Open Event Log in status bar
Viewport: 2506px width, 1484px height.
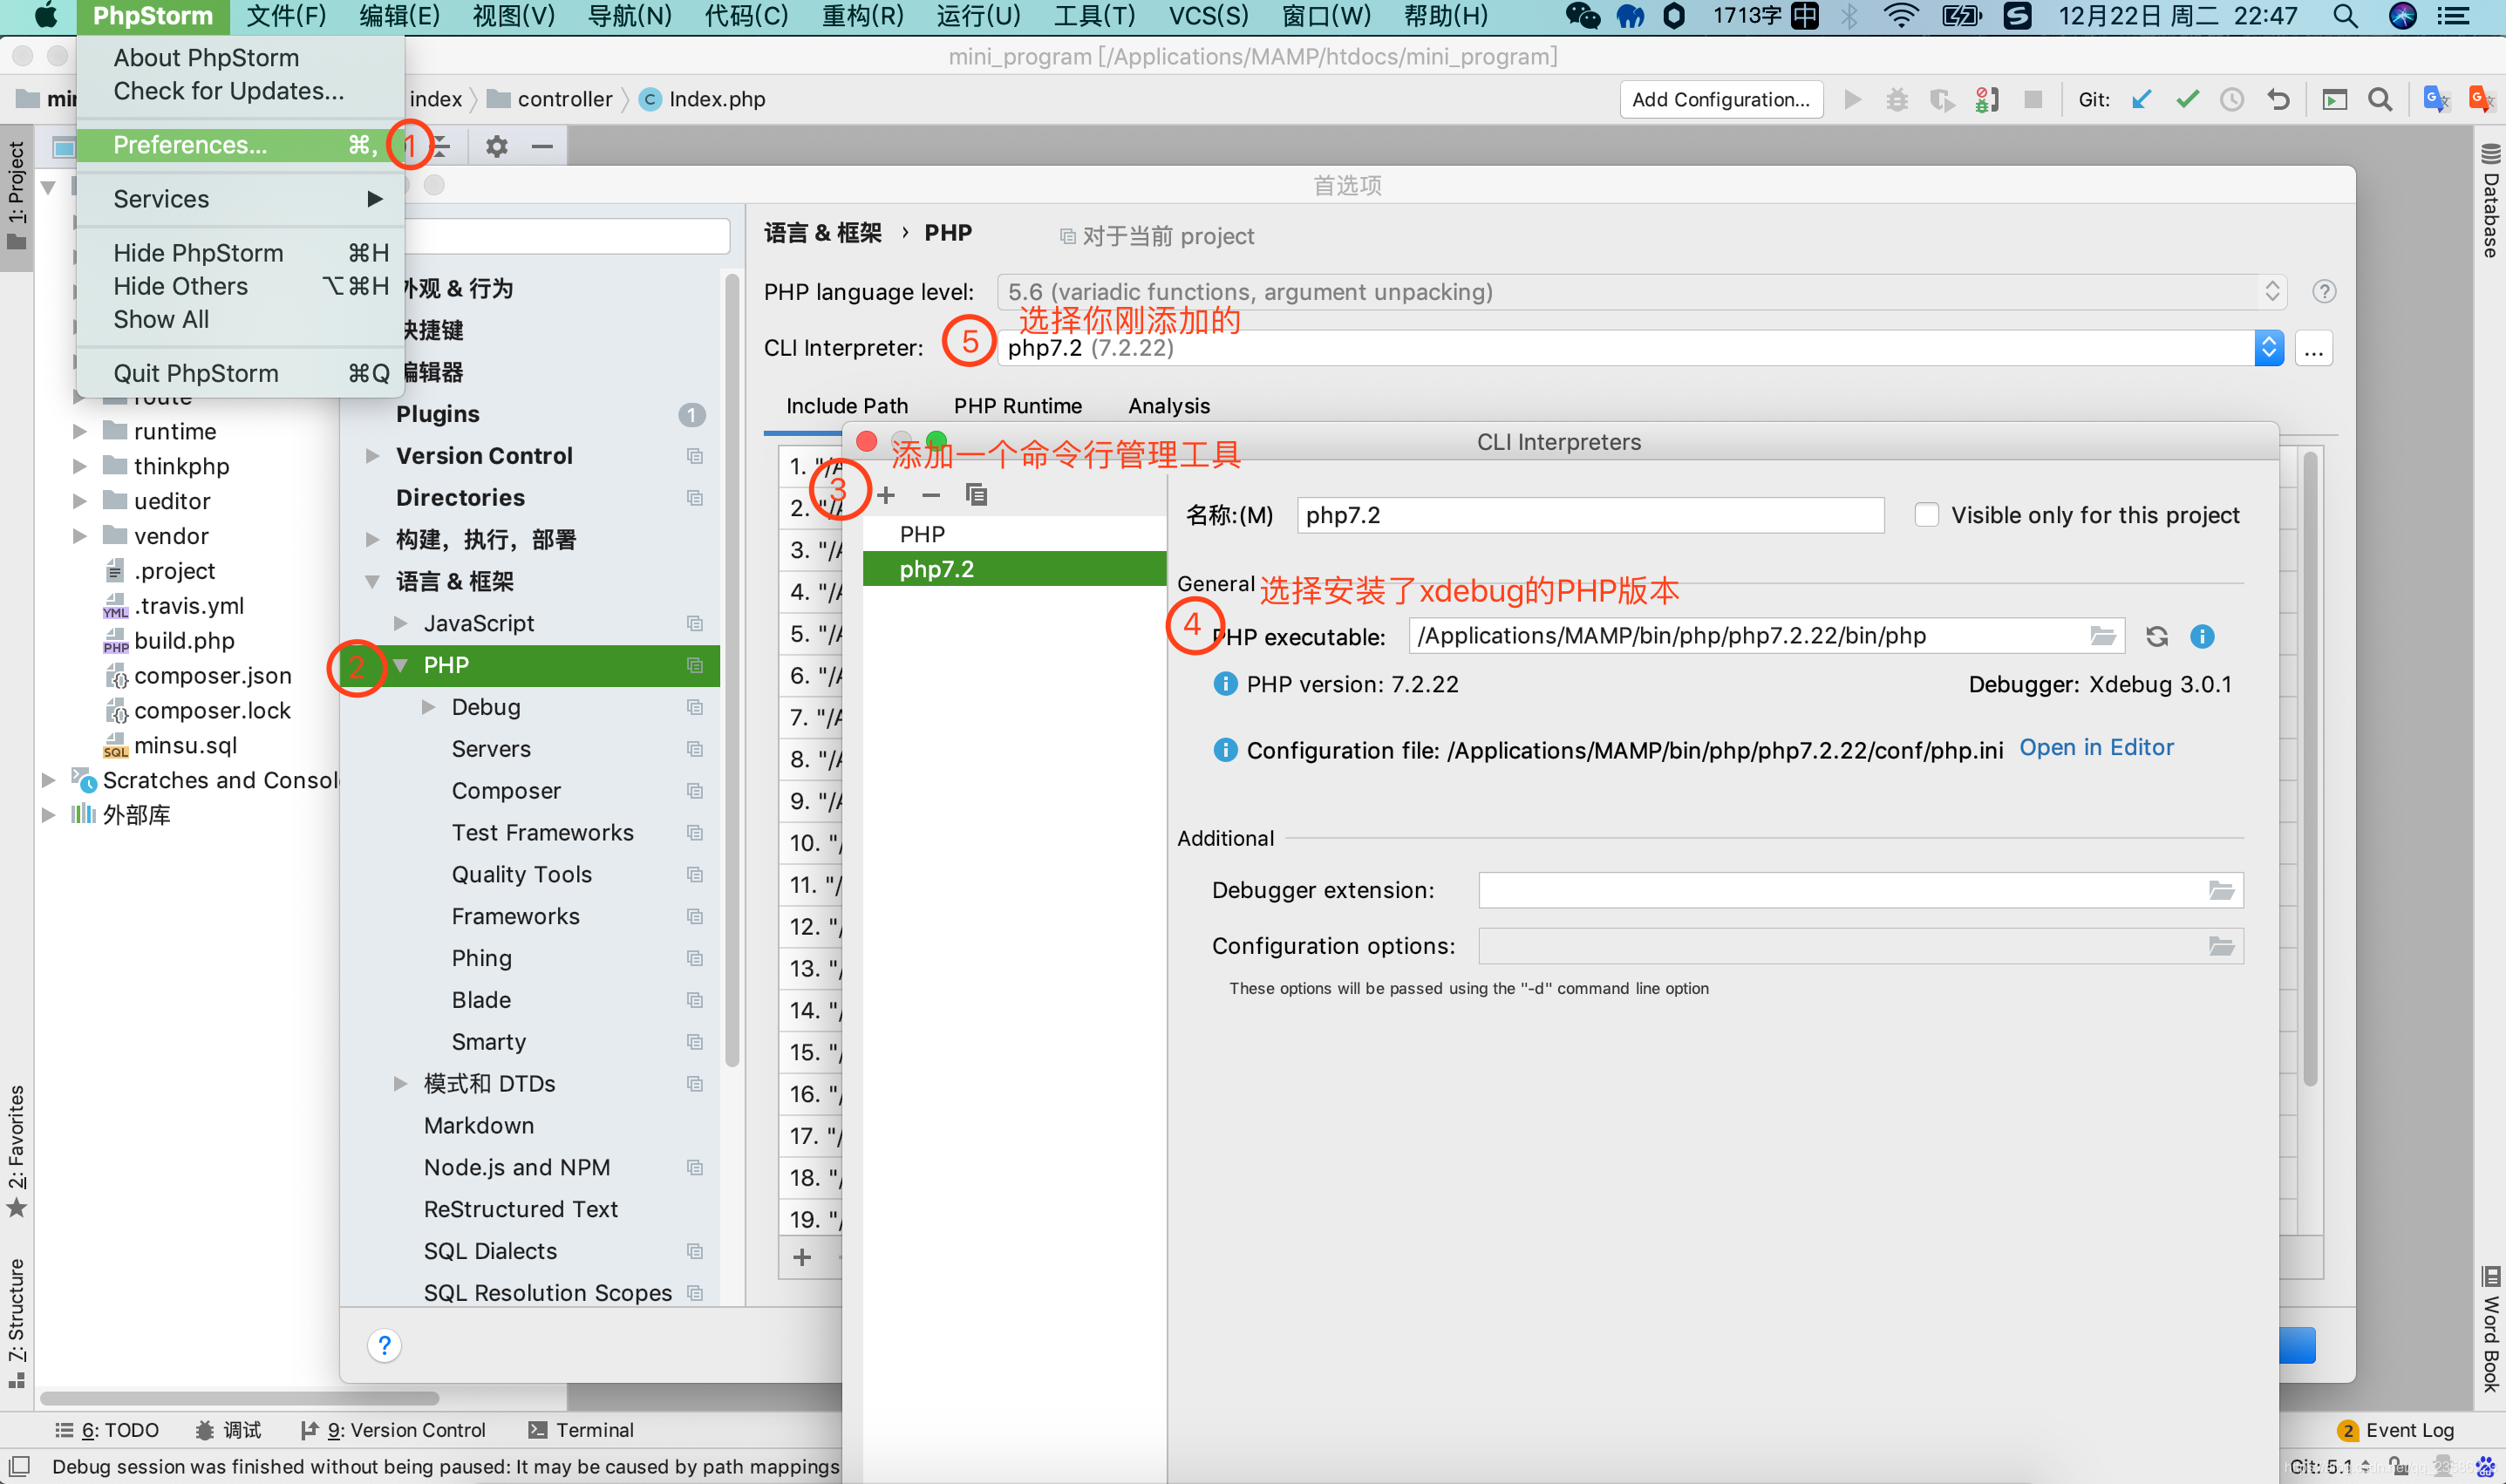[x=2396, y=1430]
